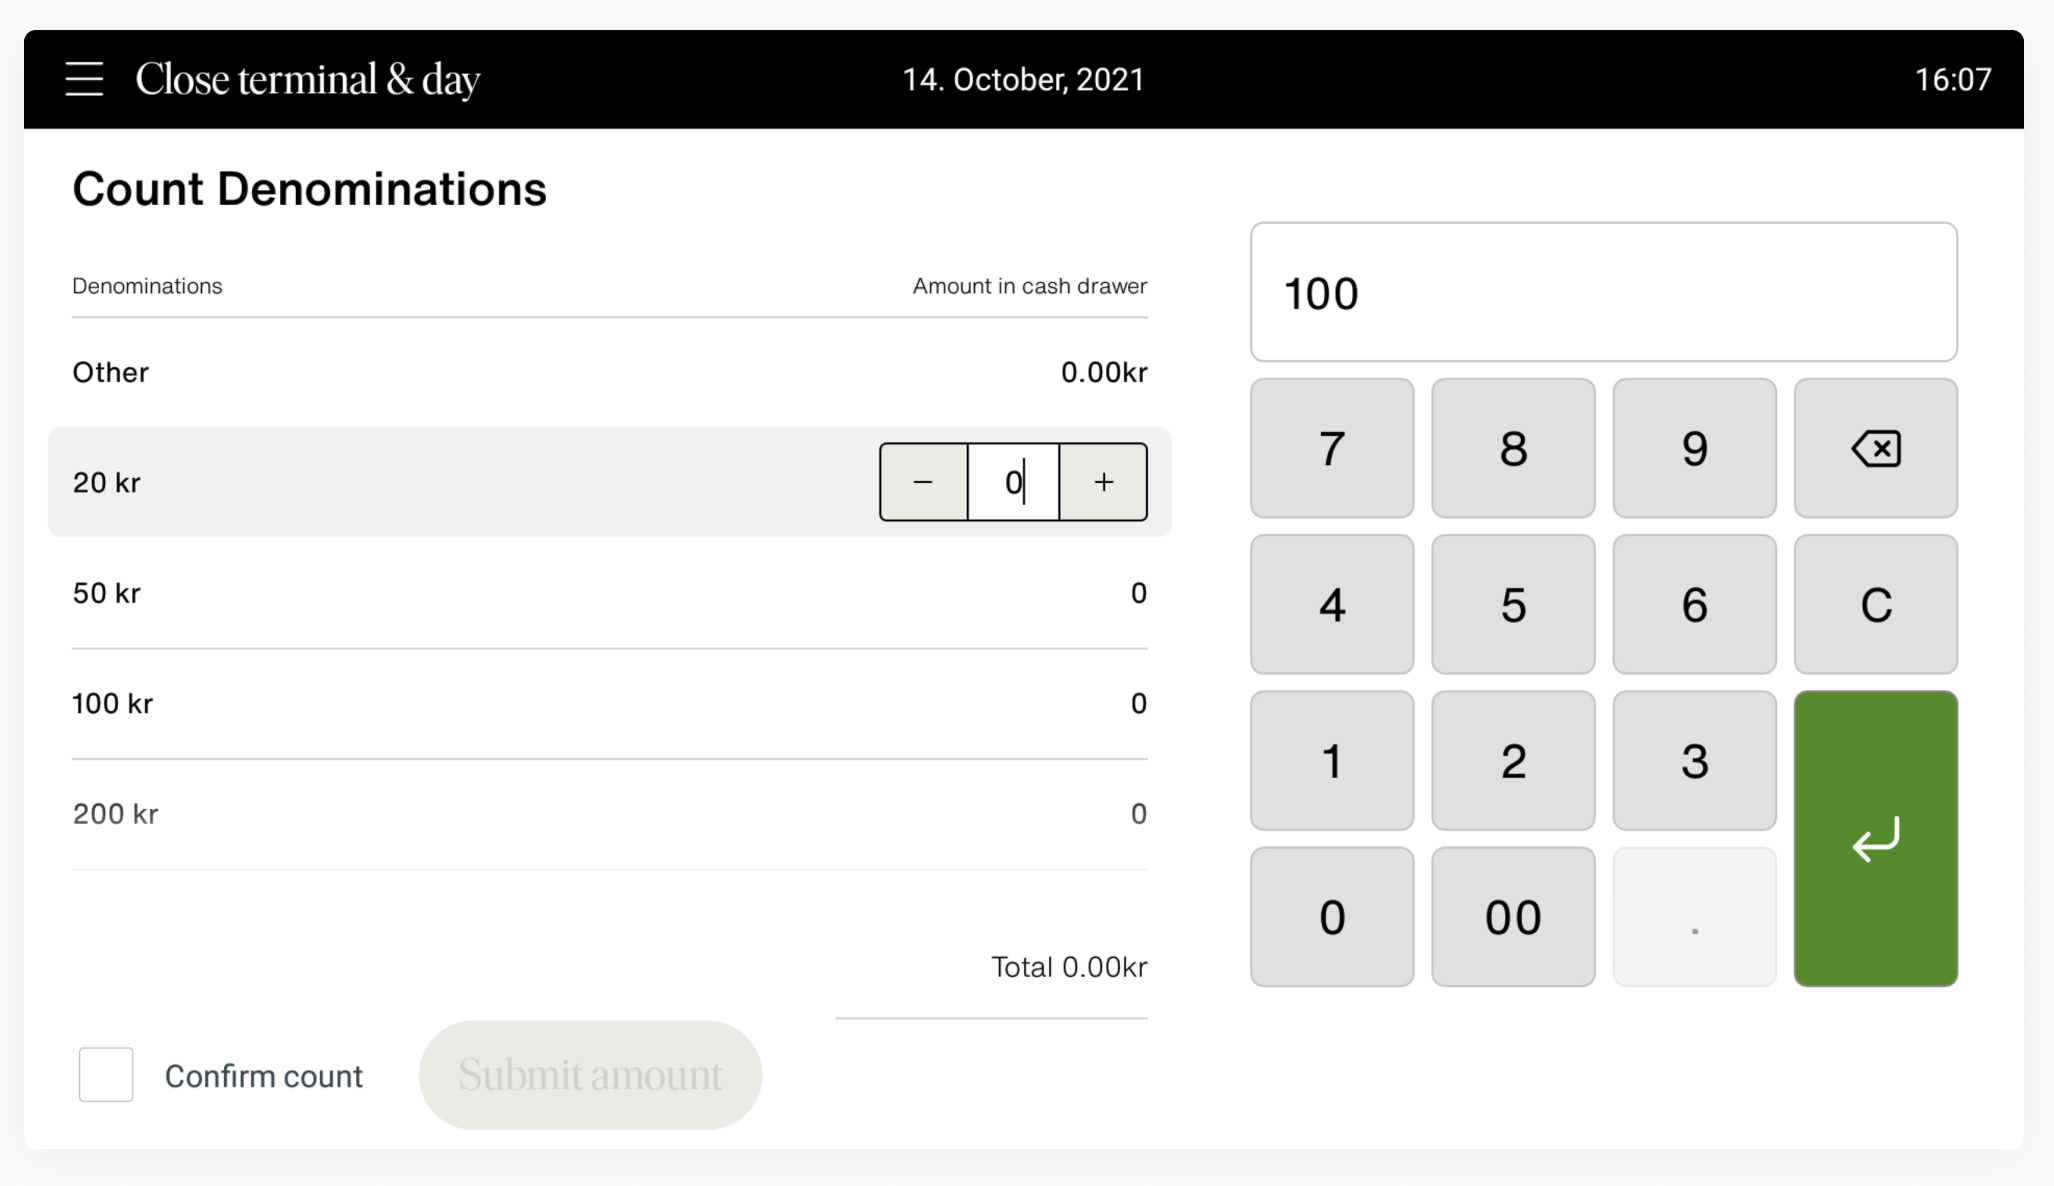Select the 50 kr denomination row
This screenshot has width=2054, height=1186.
pos(609,593)
